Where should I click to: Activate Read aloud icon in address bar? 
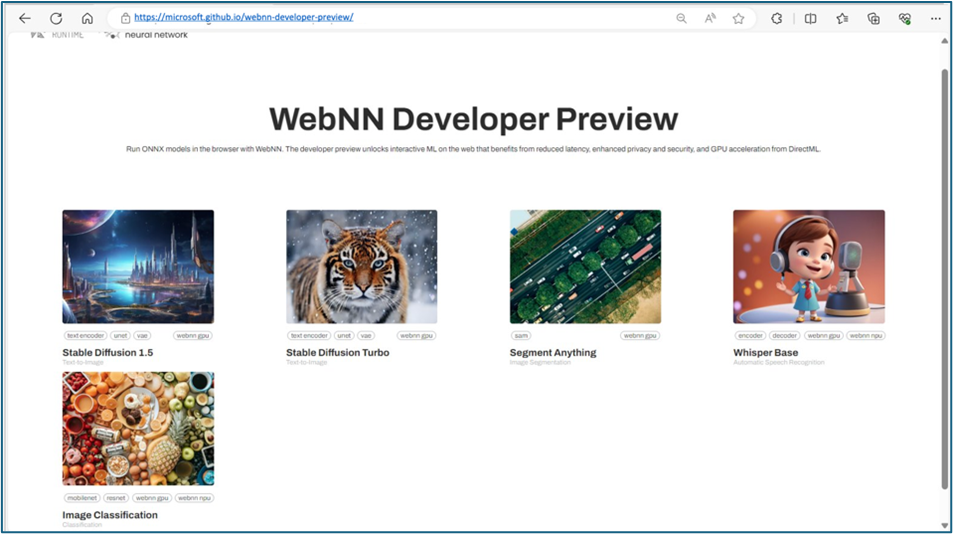point(710,18)
